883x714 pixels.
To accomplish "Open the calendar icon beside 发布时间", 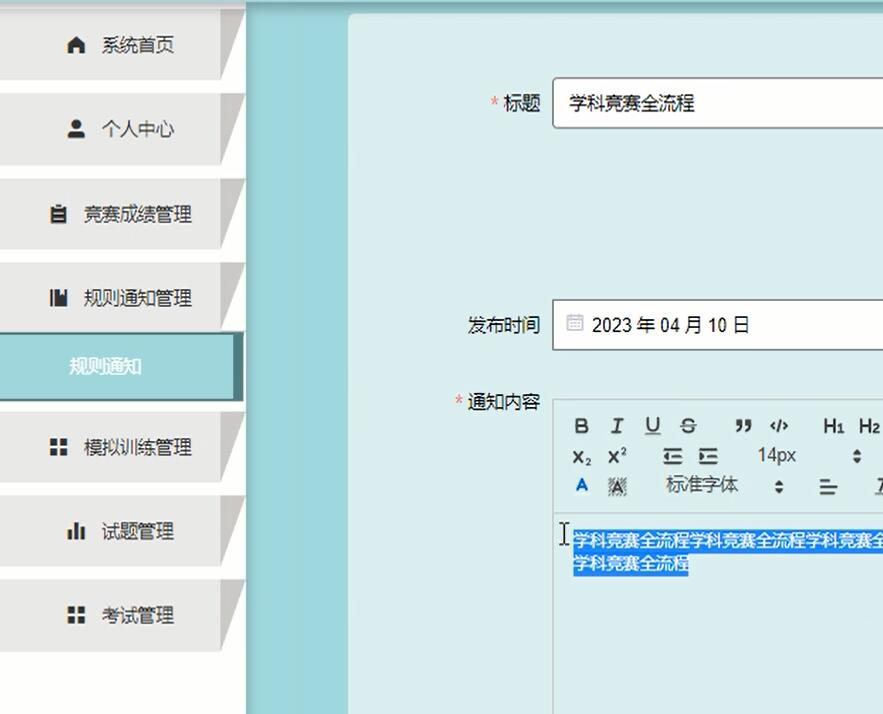I will click(x=575, y=323).
